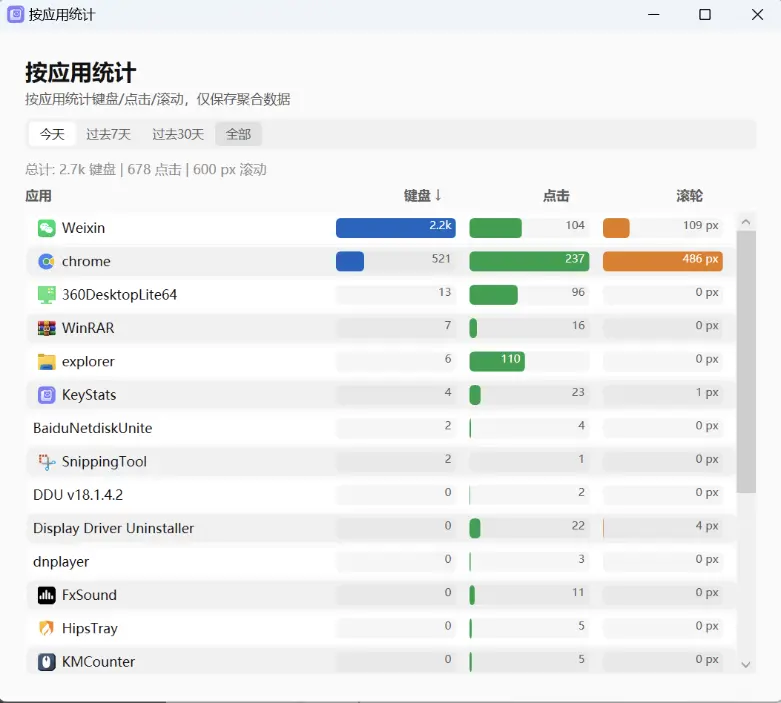
Task: Select the 过去30天 tab
Action: pos(178,134)
